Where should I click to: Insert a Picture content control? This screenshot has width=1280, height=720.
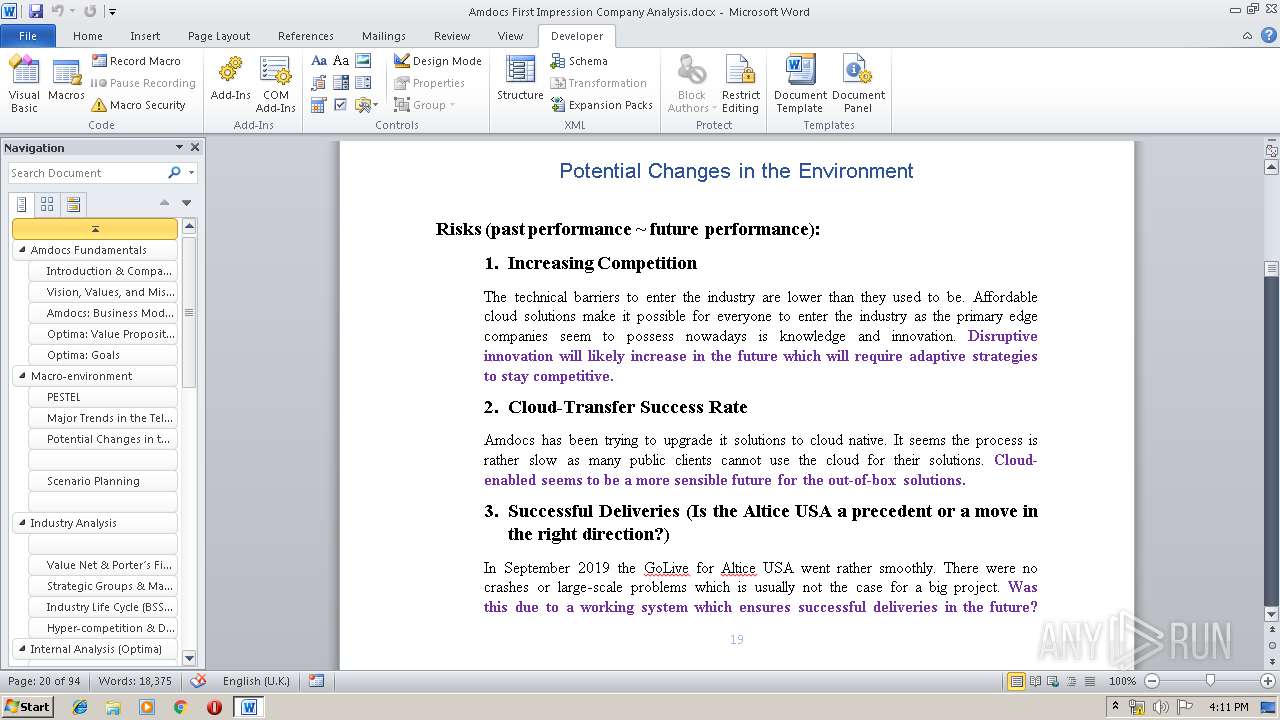[363, 61]
